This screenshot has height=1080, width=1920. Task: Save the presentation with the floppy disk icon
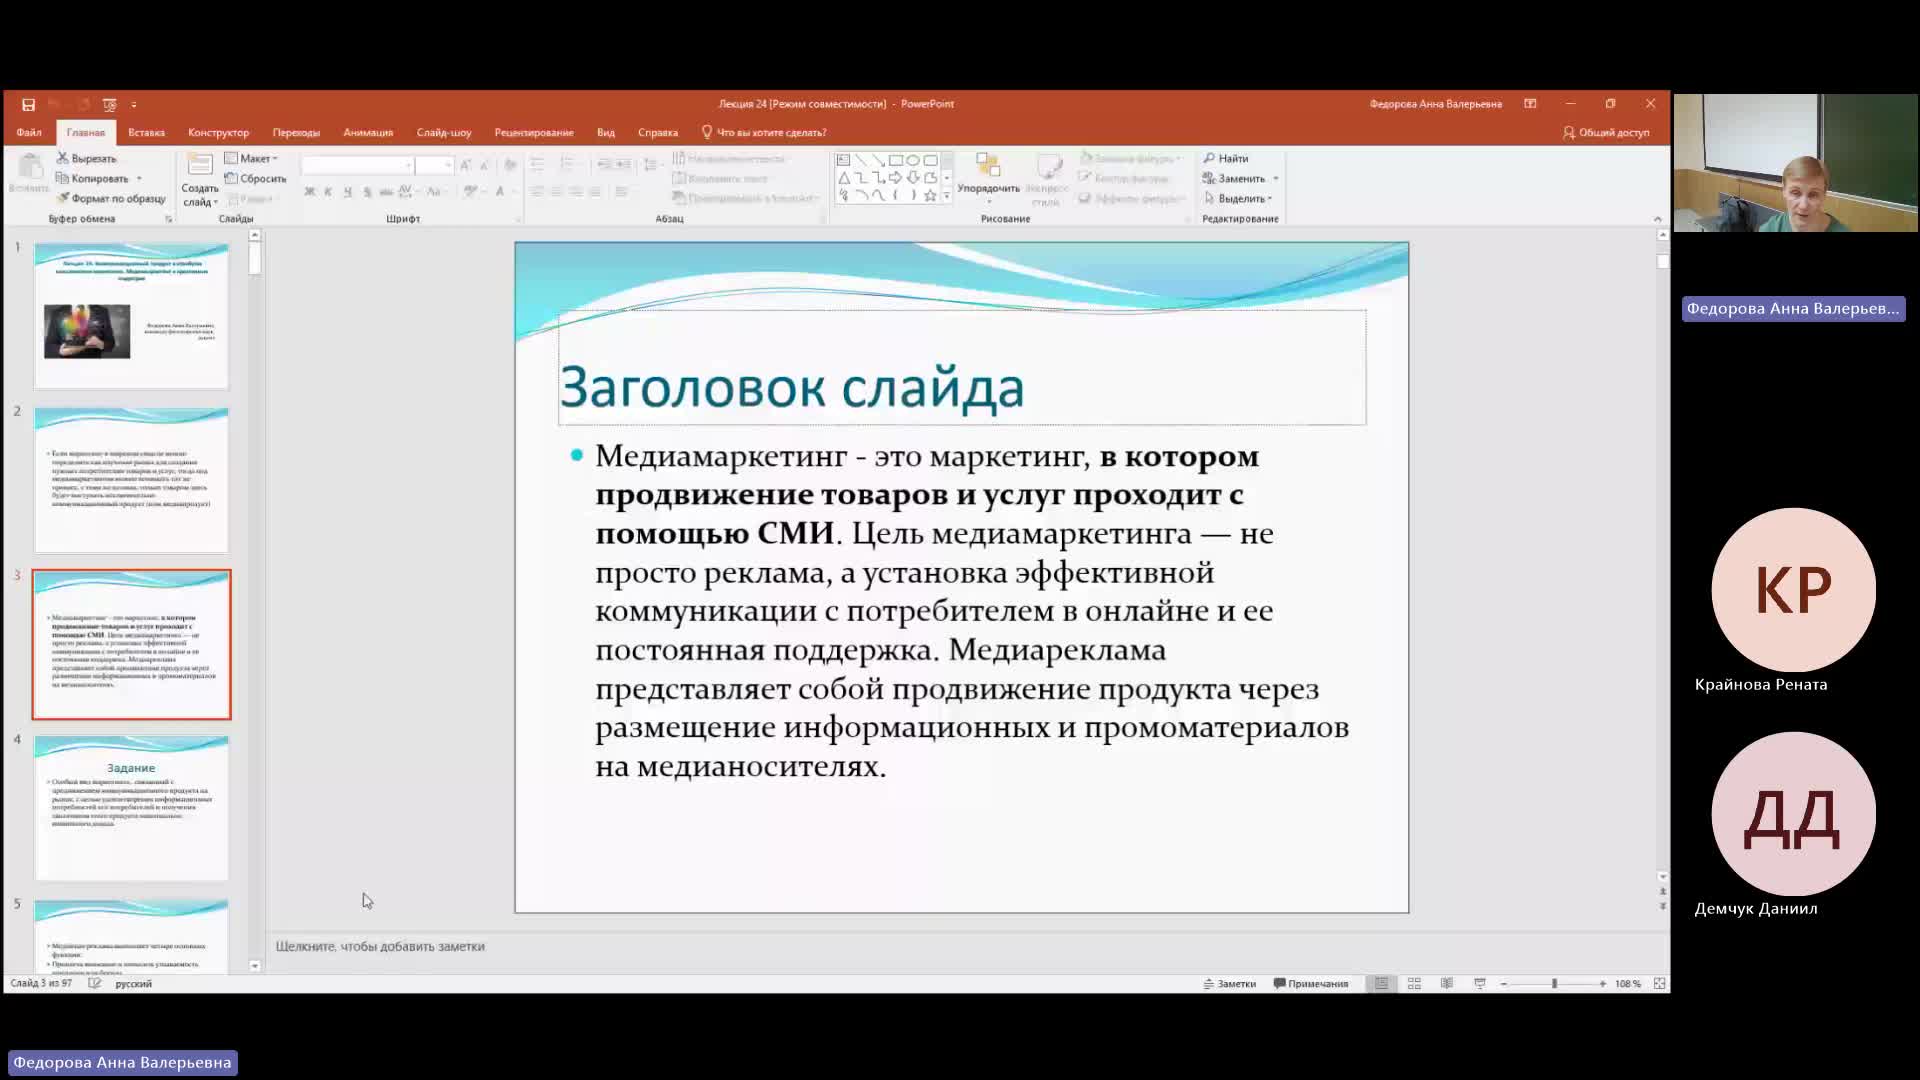(x=28, y=104)
